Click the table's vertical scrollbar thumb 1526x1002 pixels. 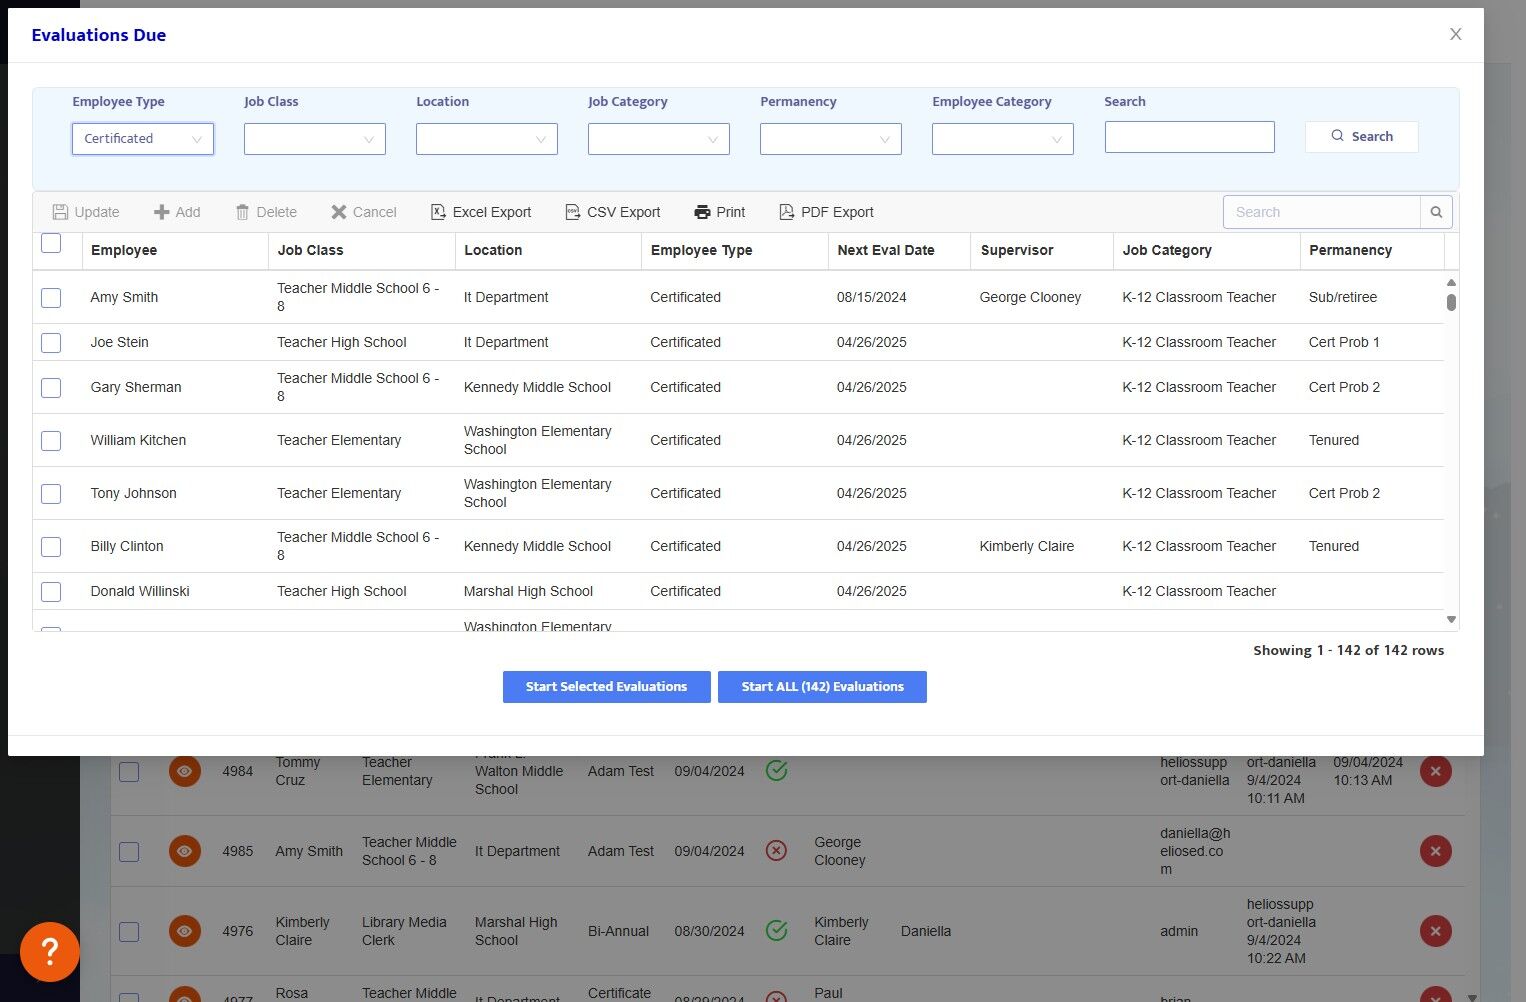click(x=1451, y=302)
